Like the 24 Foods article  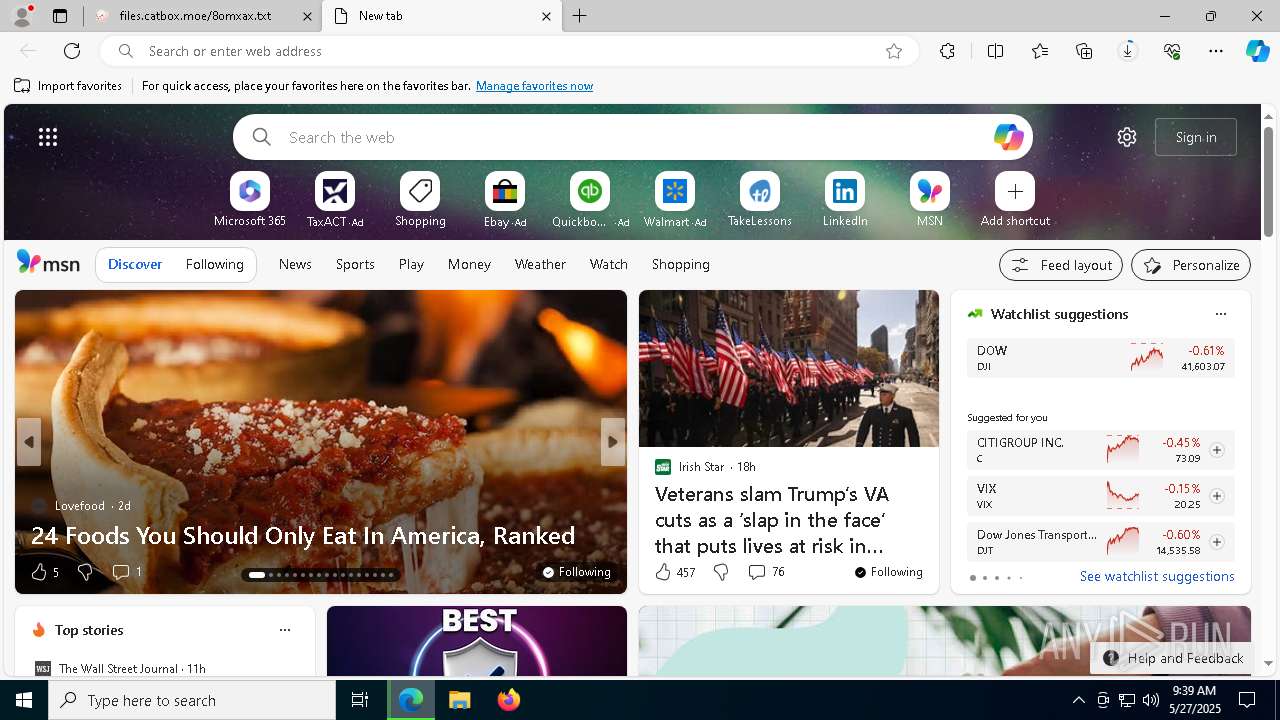39,572
